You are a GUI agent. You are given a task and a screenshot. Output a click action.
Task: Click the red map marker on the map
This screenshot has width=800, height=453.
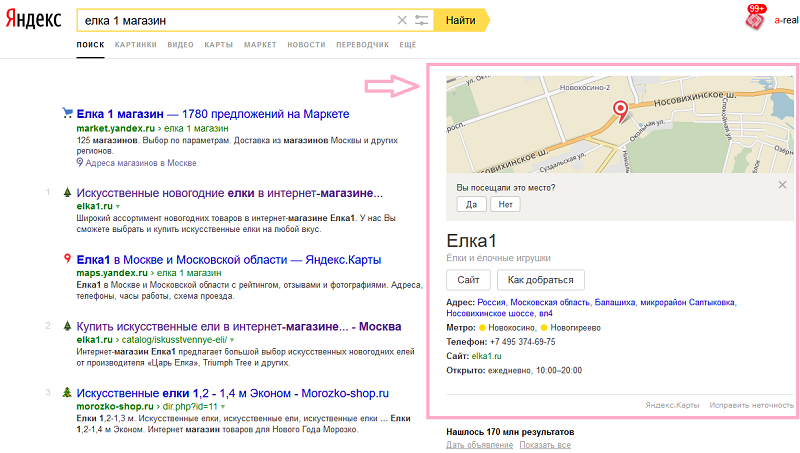pyautogui.click(x=620, y=111)
